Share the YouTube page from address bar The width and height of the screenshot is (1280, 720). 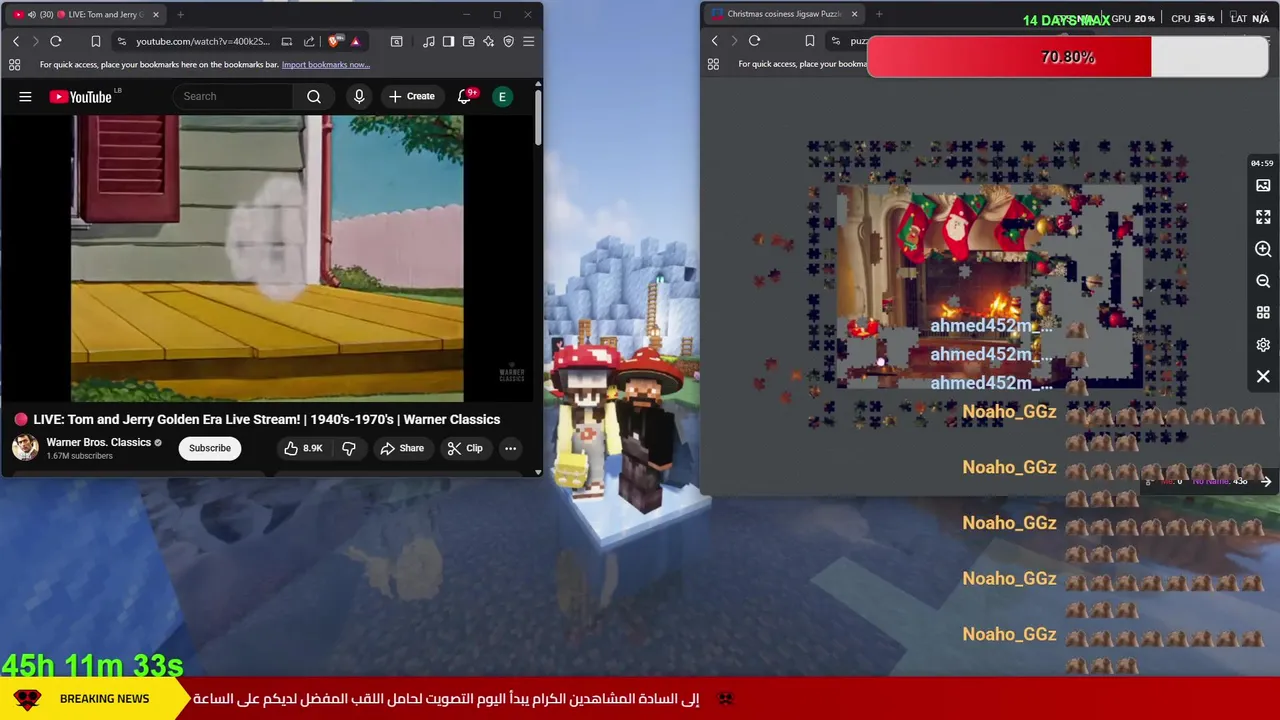[309, 41]
